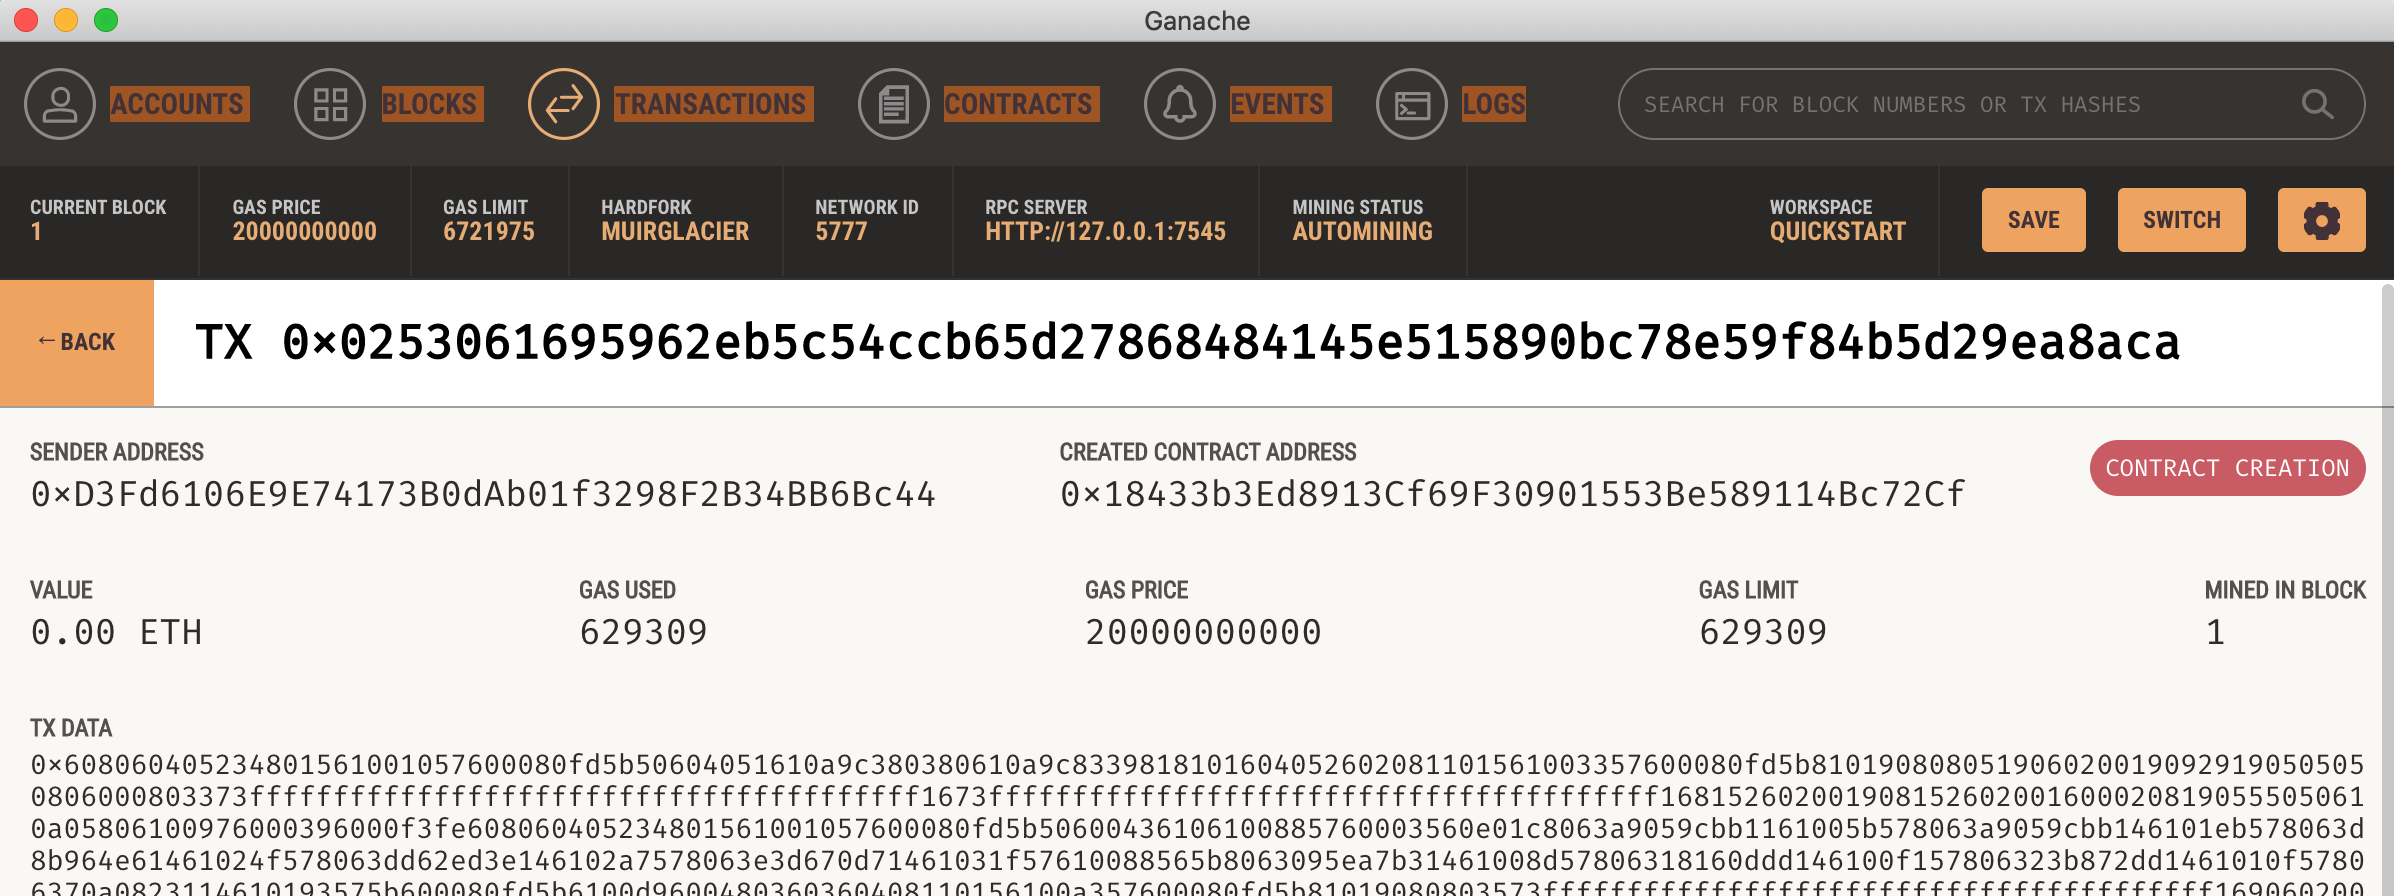This screenshot has height=896, width=2394.
Task: Save the Quickstart workspace
Action: tap(2034, 220)
